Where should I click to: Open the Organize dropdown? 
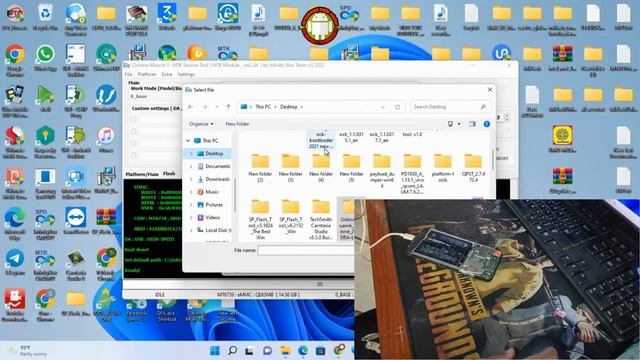[x=201, y=124]
